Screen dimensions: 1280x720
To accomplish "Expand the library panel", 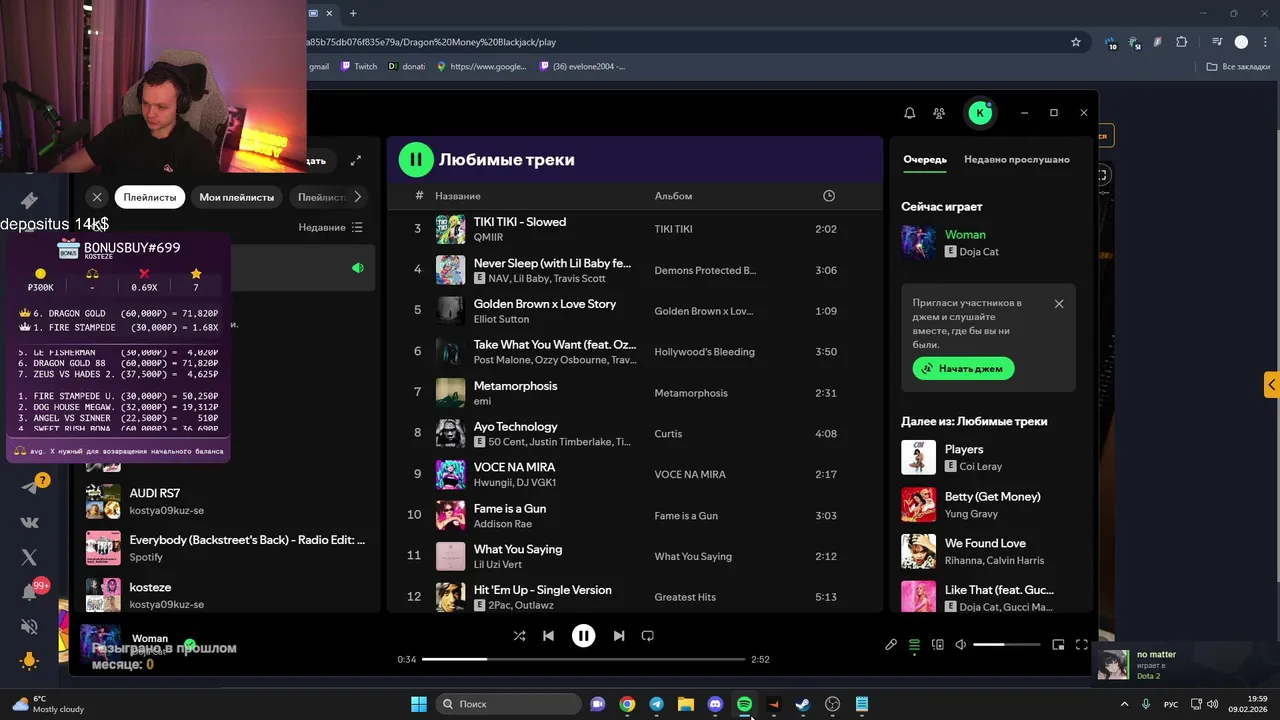I will 355,160.
